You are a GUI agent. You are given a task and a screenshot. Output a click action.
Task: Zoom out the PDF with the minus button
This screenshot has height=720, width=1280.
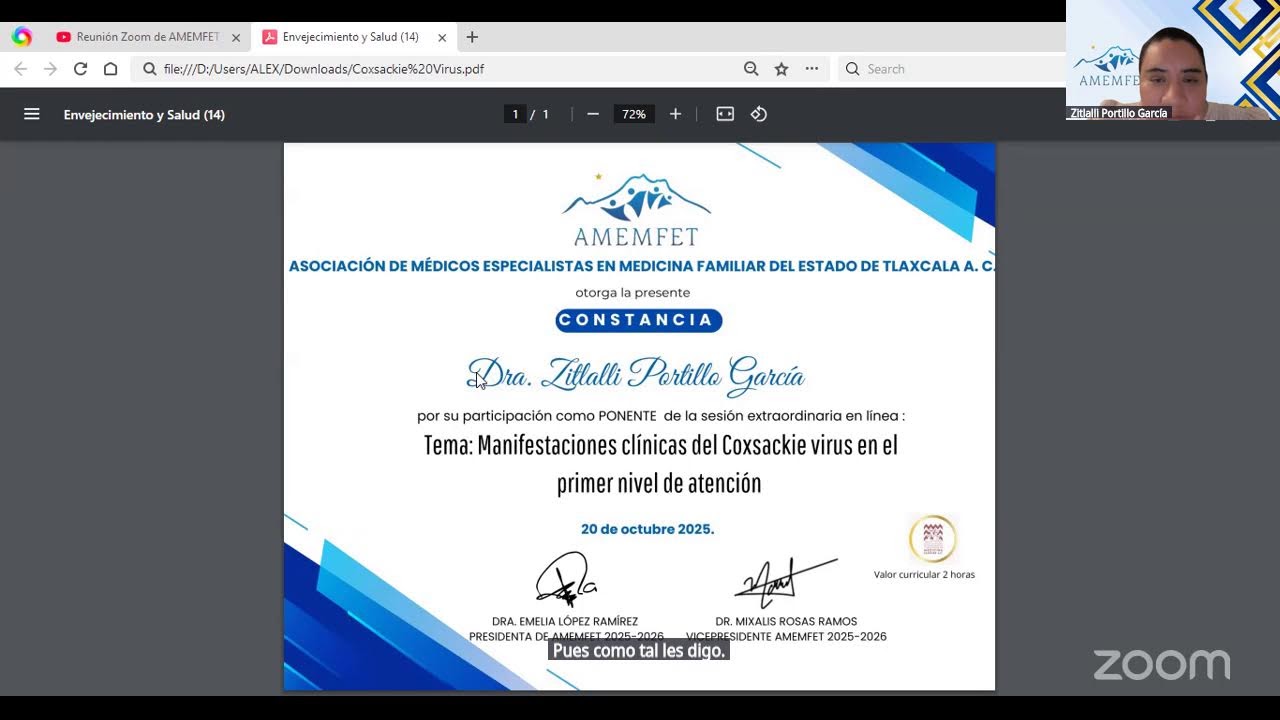[x=592, y=114]
